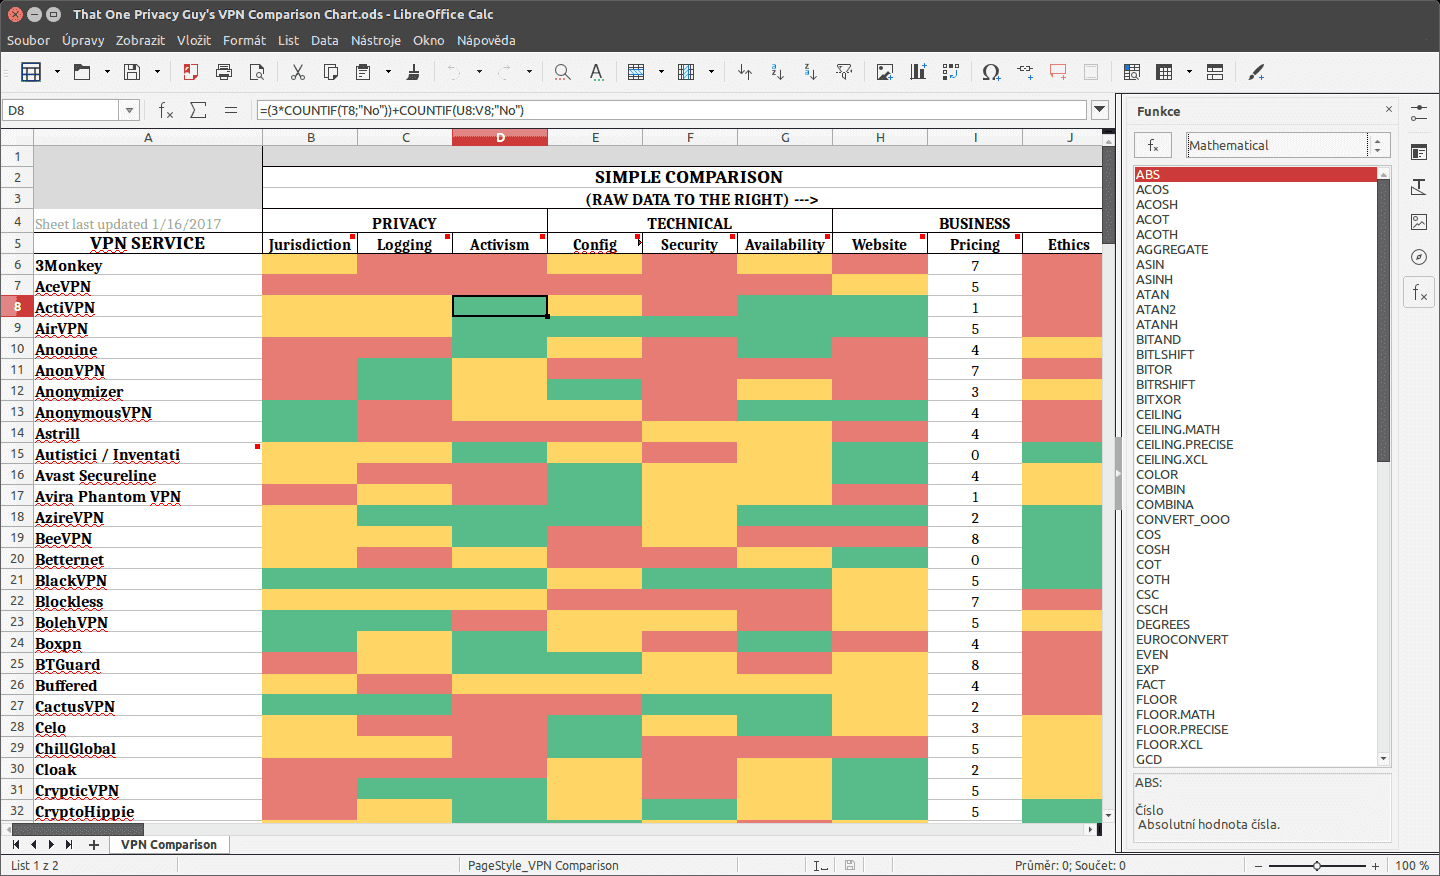Viewport: 1440px width, 876px height.
Task: Open the Styles deck in the sidebar
Action: tap(1419, 187)
